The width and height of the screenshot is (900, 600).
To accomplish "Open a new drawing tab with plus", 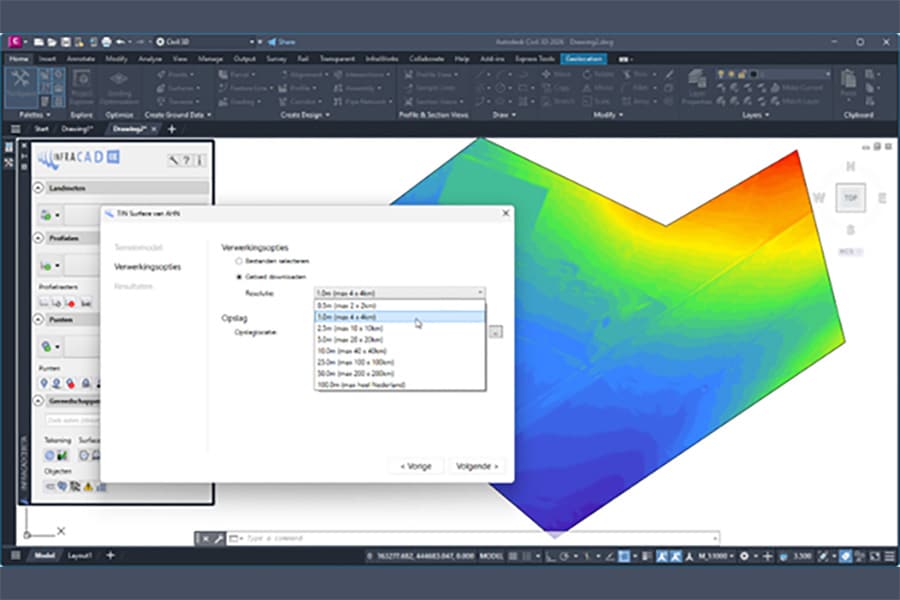I will pyautogui.click(x=172, y=129).
